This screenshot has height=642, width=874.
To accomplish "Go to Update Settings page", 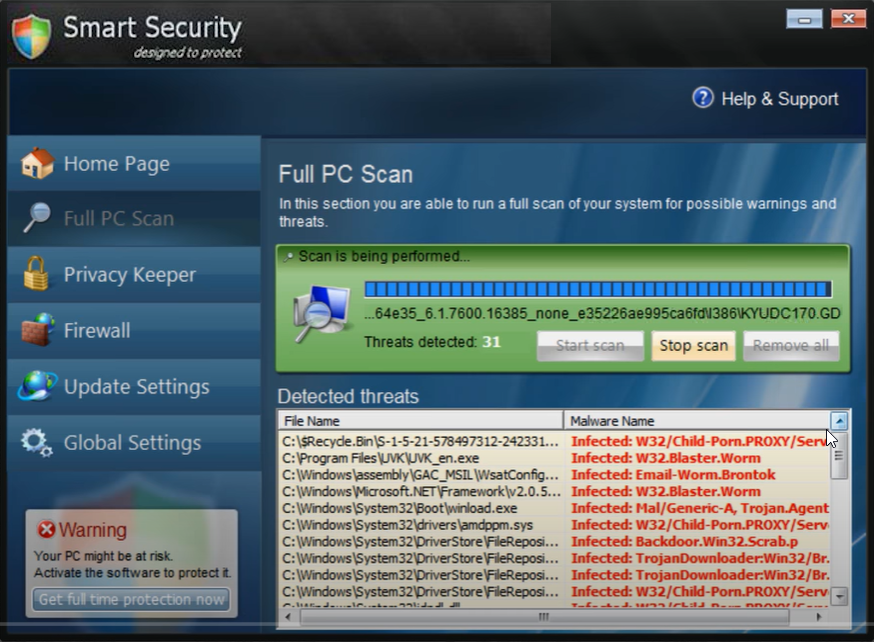I will pyautogui.click(x=136, y=387).
